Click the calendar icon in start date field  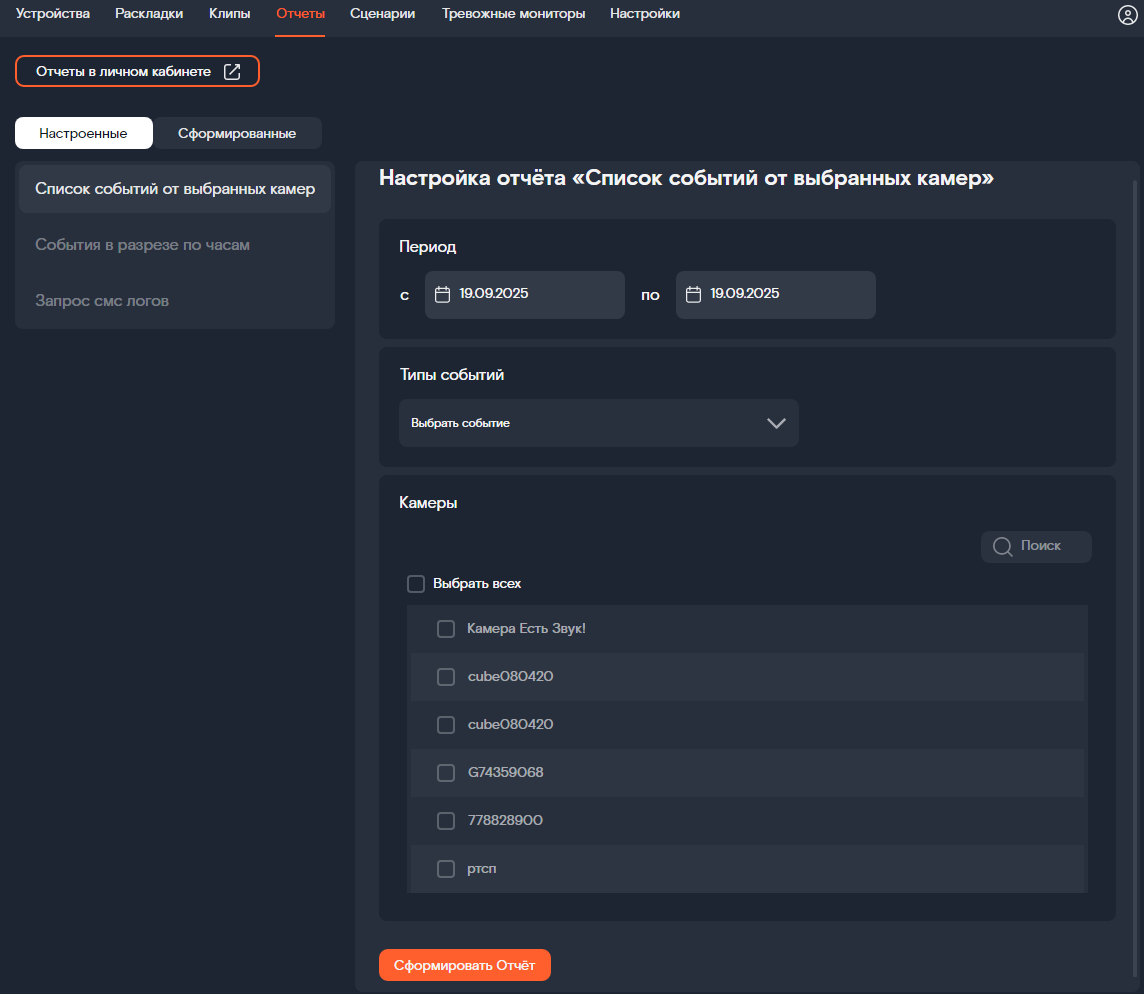tap(442, 294)
